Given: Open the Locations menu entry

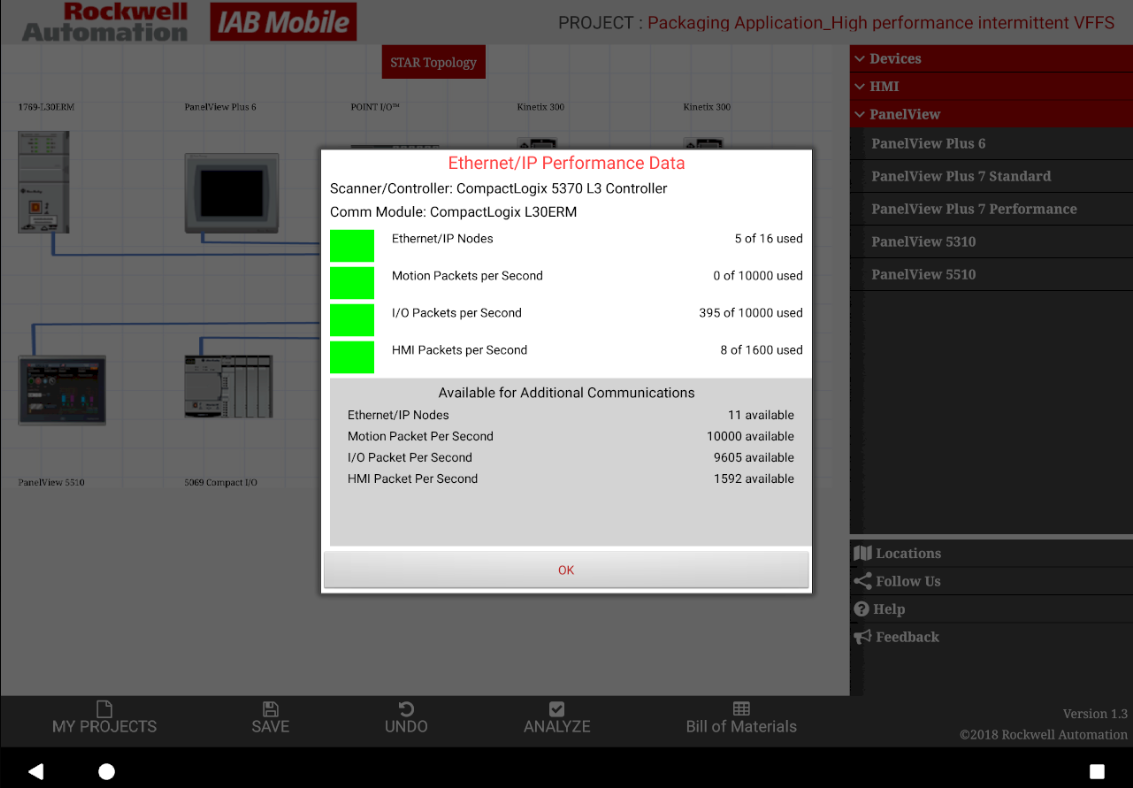Looking at the screenshot, I should (x=991, y=553).
